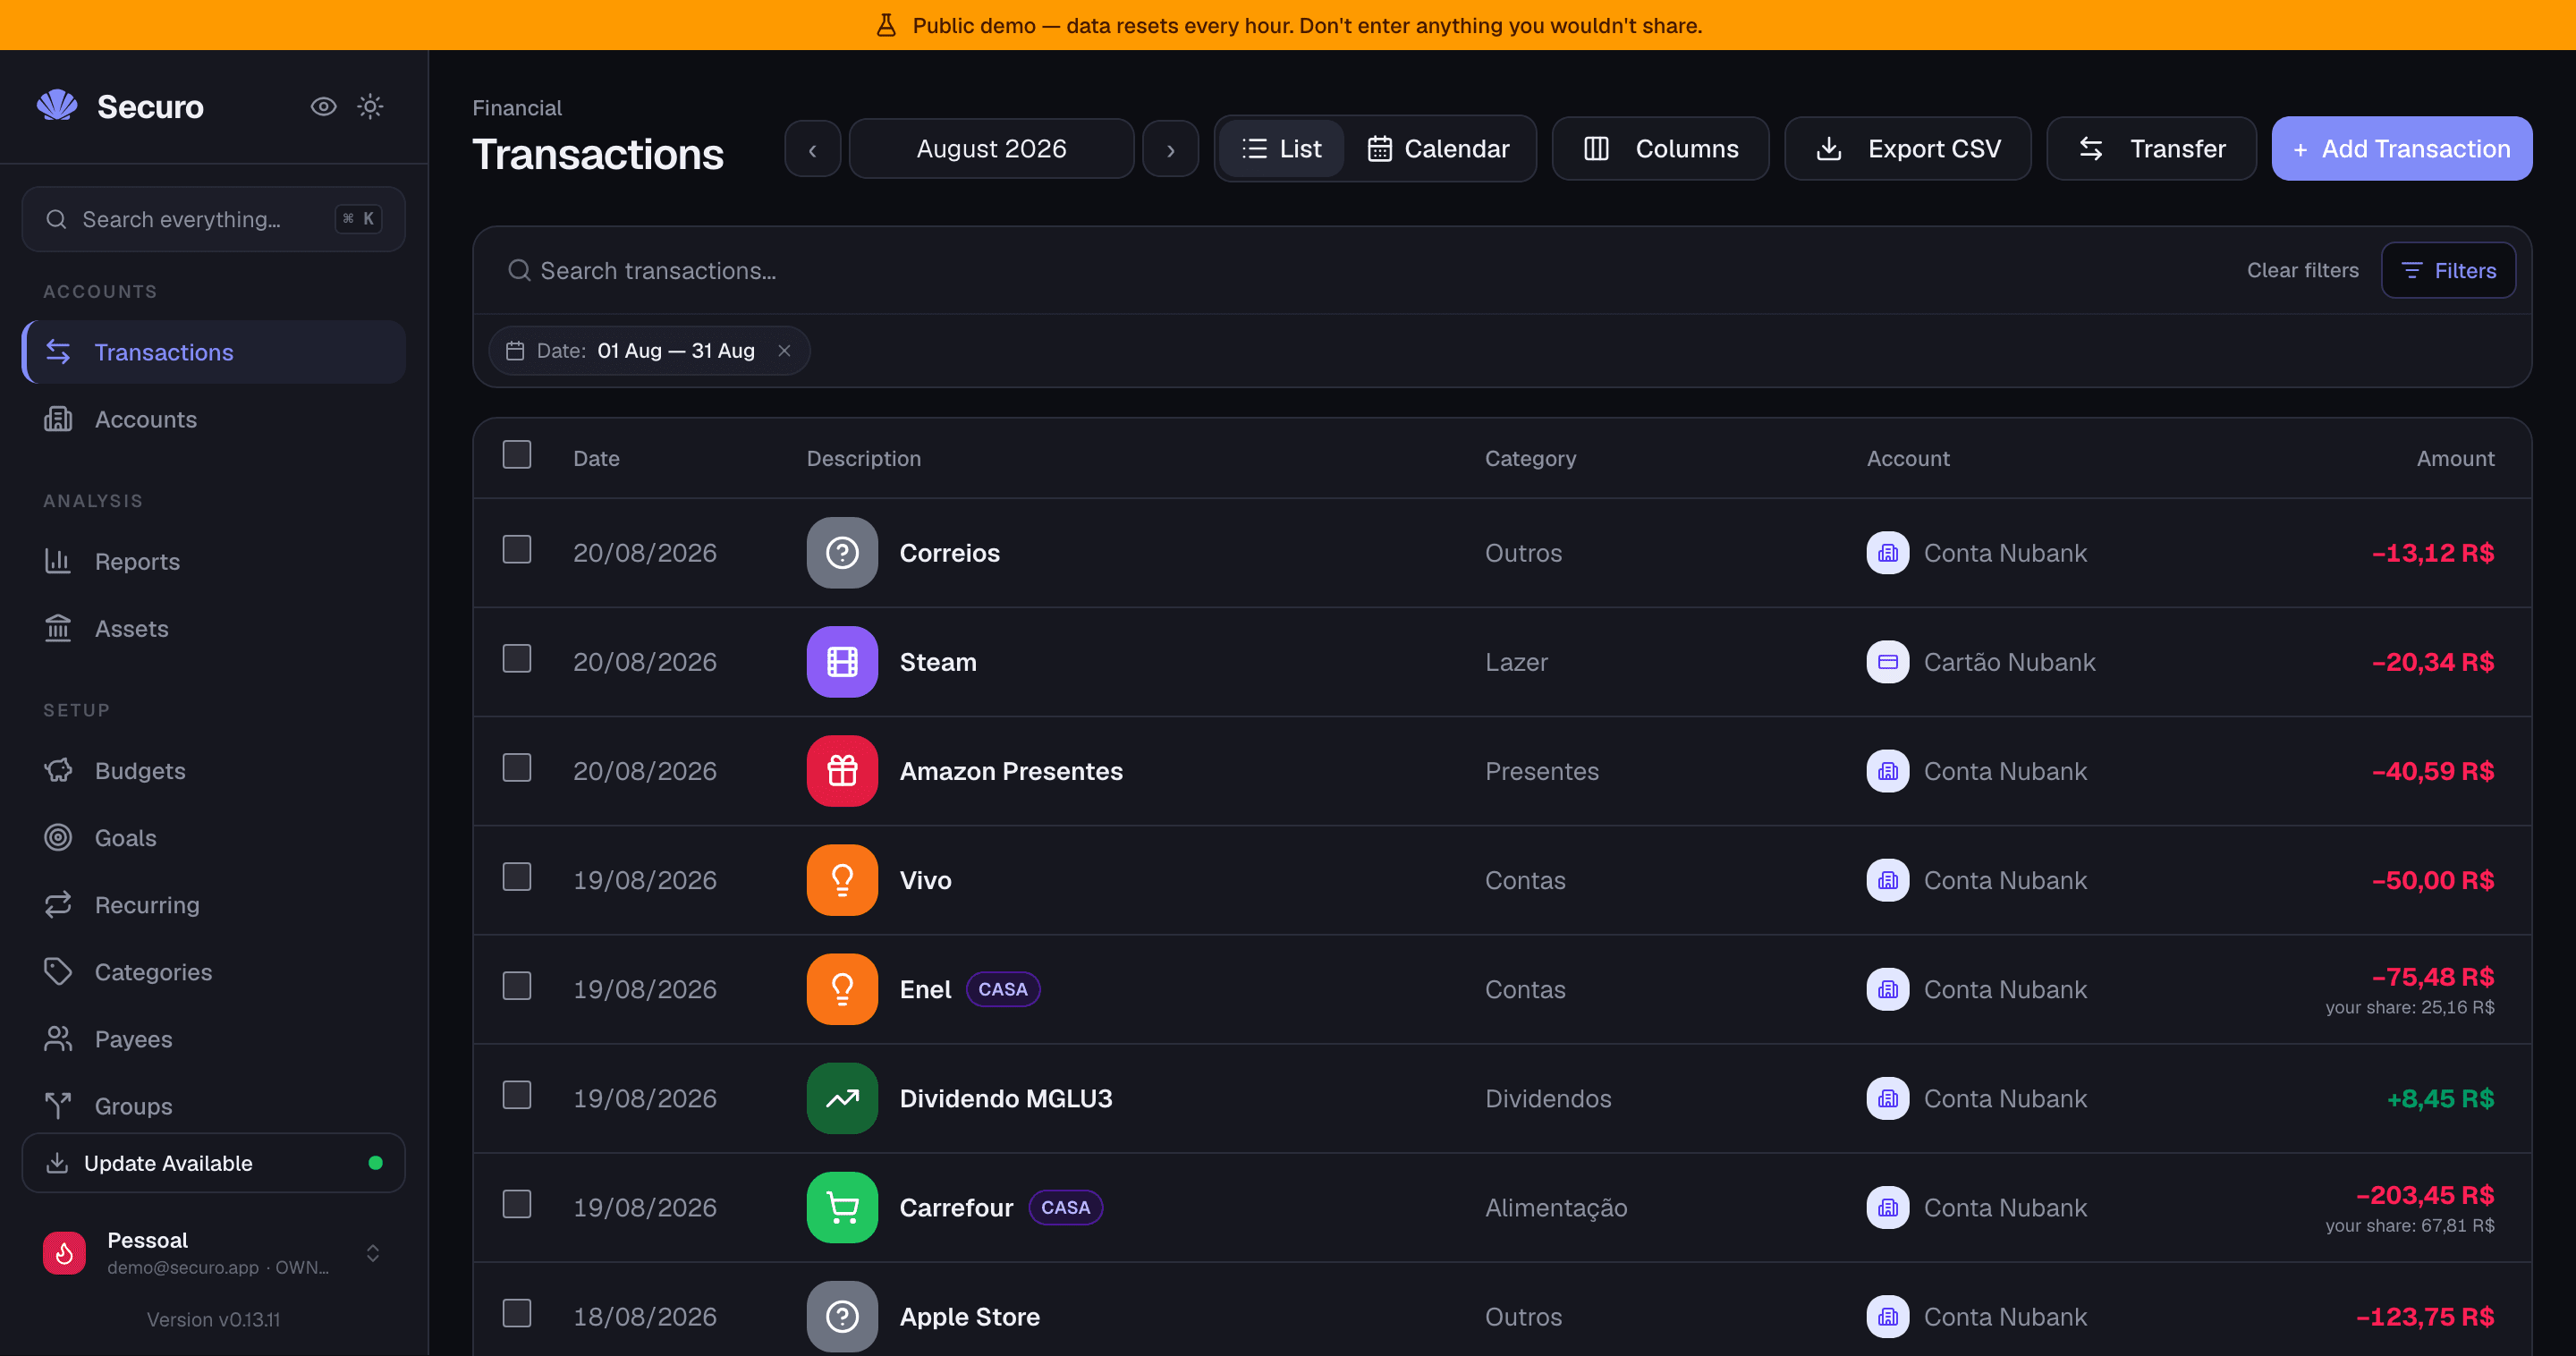Toggle the eye privacy mode icon
The image size is (2576, 1356).
[x=323, y=106]
